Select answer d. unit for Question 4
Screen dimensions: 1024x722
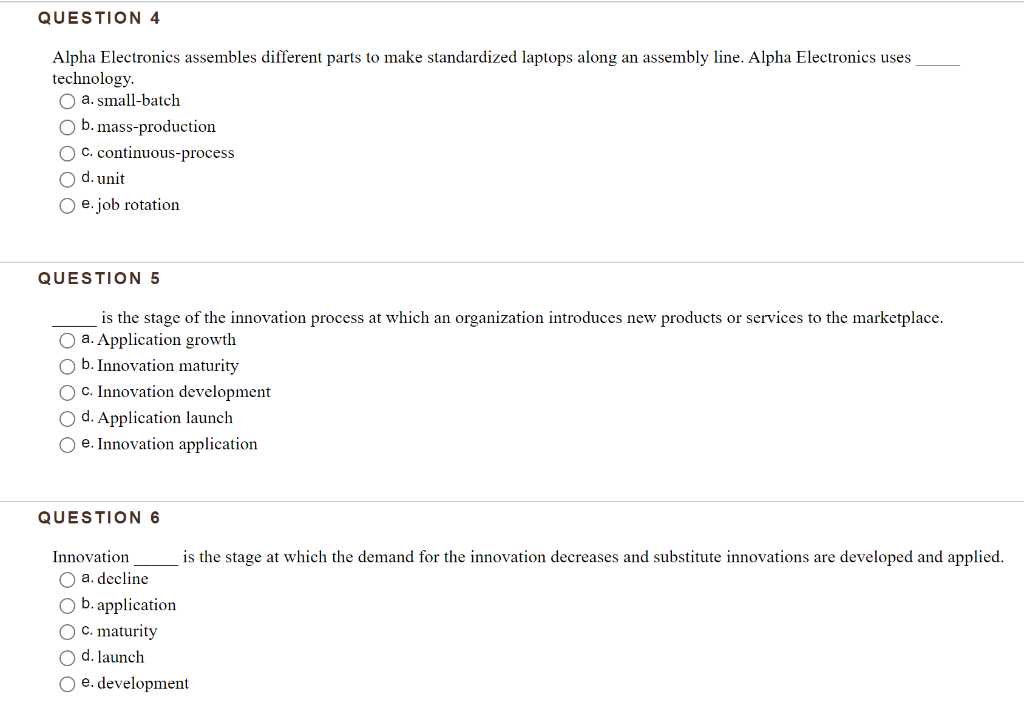pyautogui.click(x=66, y=179)
